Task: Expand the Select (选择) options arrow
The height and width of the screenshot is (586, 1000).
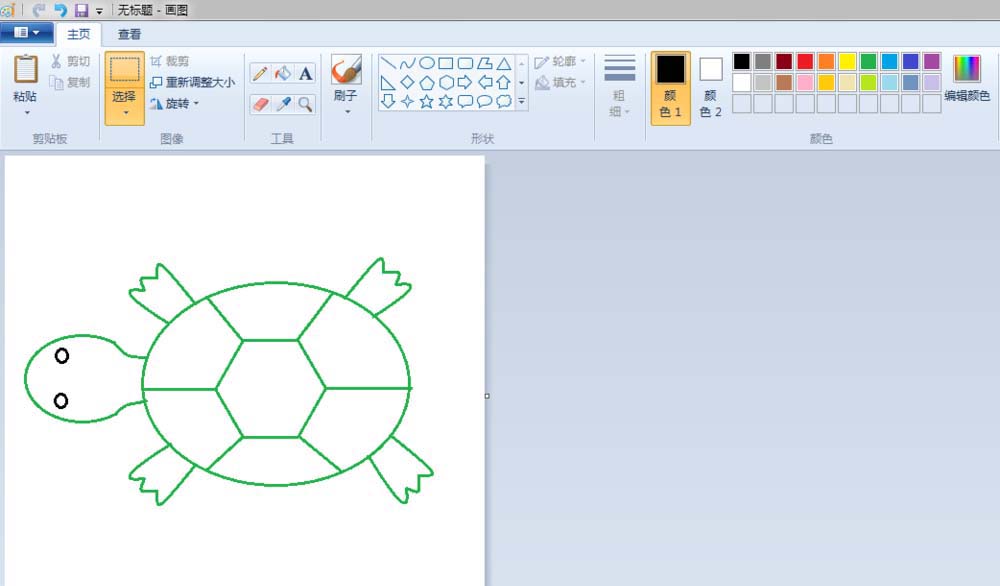Action: pyautogui.click(x=125, y=113)
